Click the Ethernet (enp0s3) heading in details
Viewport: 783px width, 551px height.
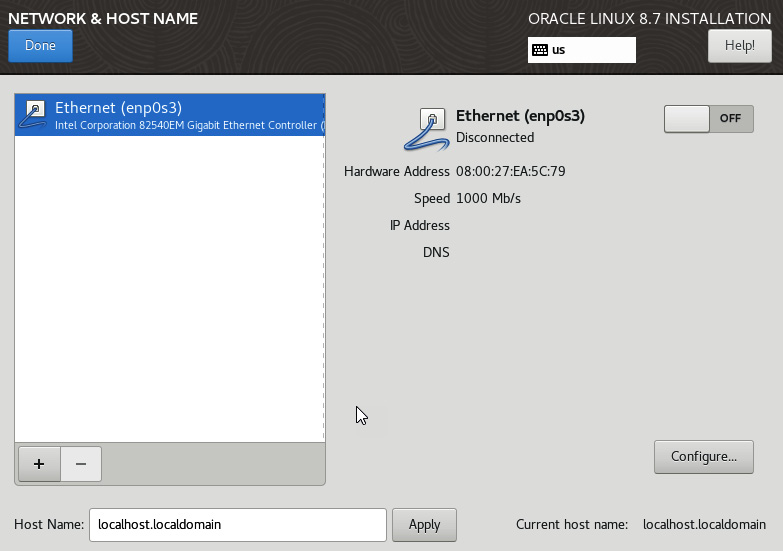pyautogui.click(x=520, y=116)
